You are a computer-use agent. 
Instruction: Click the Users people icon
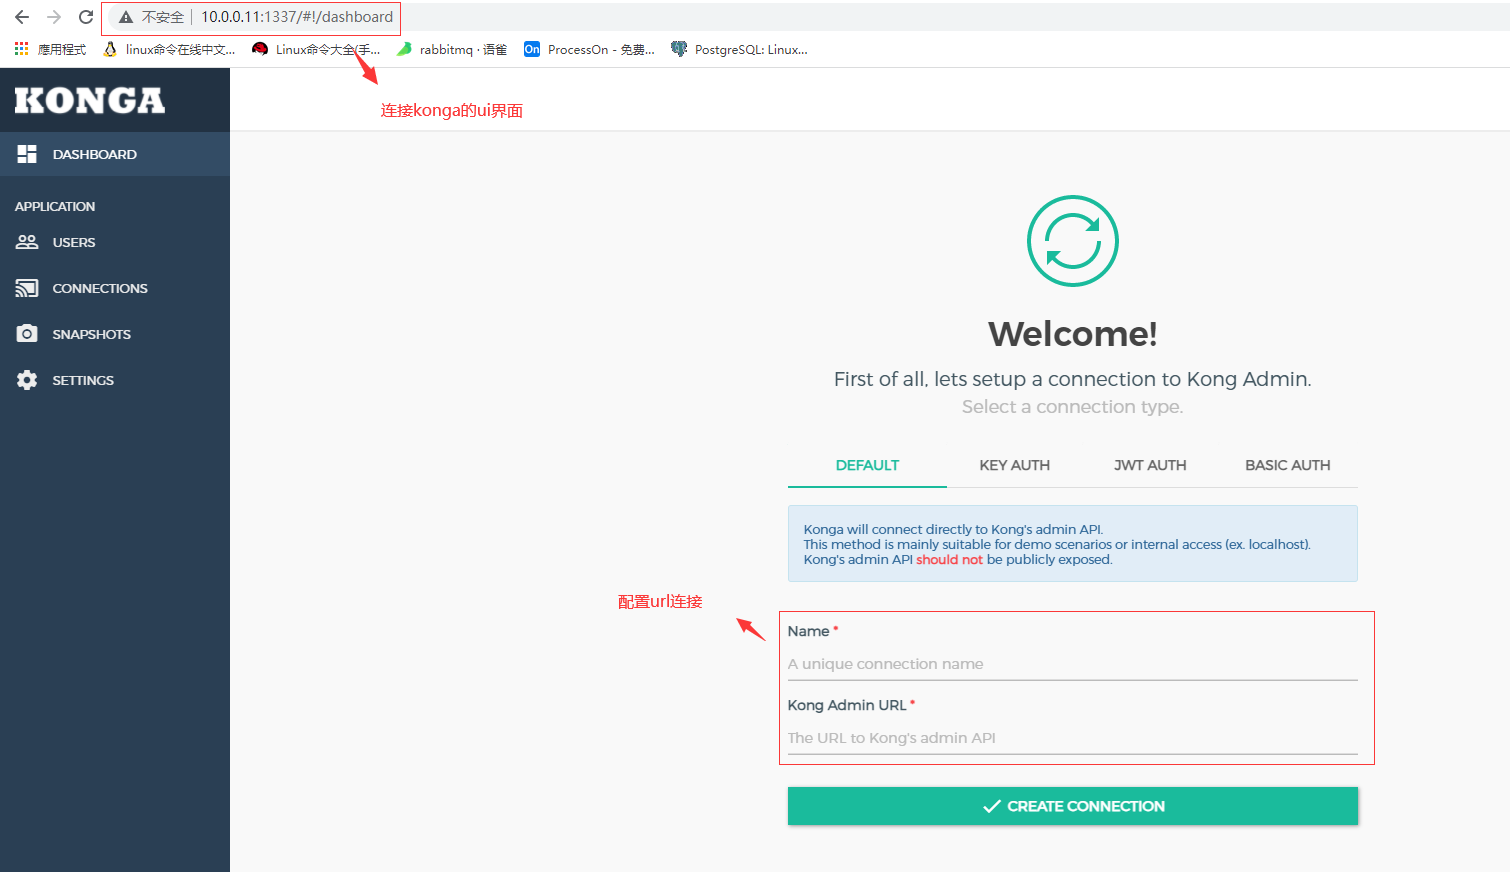27,242
